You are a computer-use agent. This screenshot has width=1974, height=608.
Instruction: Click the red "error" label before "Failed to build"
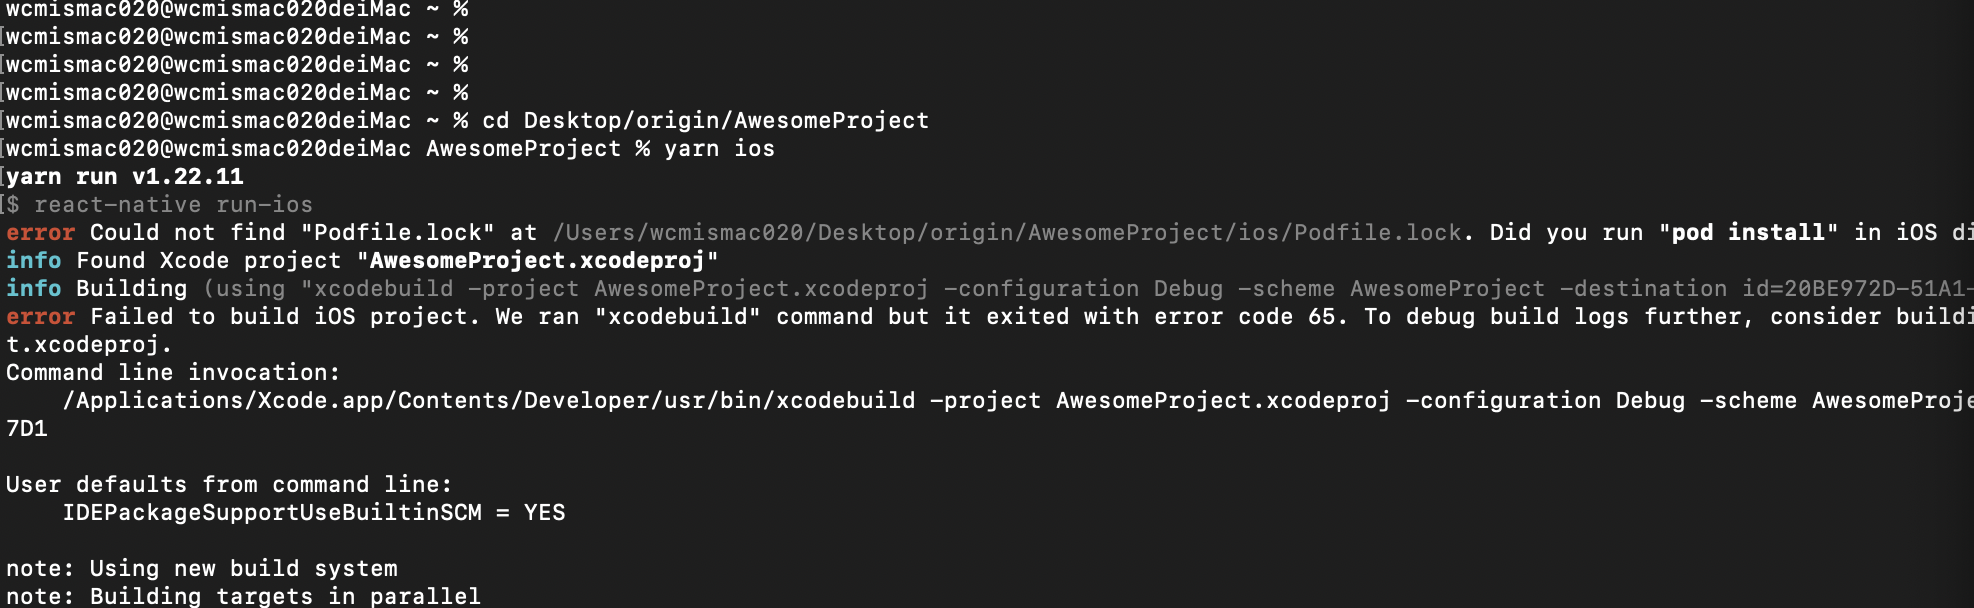pyautogui.click(x=40, y=317)
